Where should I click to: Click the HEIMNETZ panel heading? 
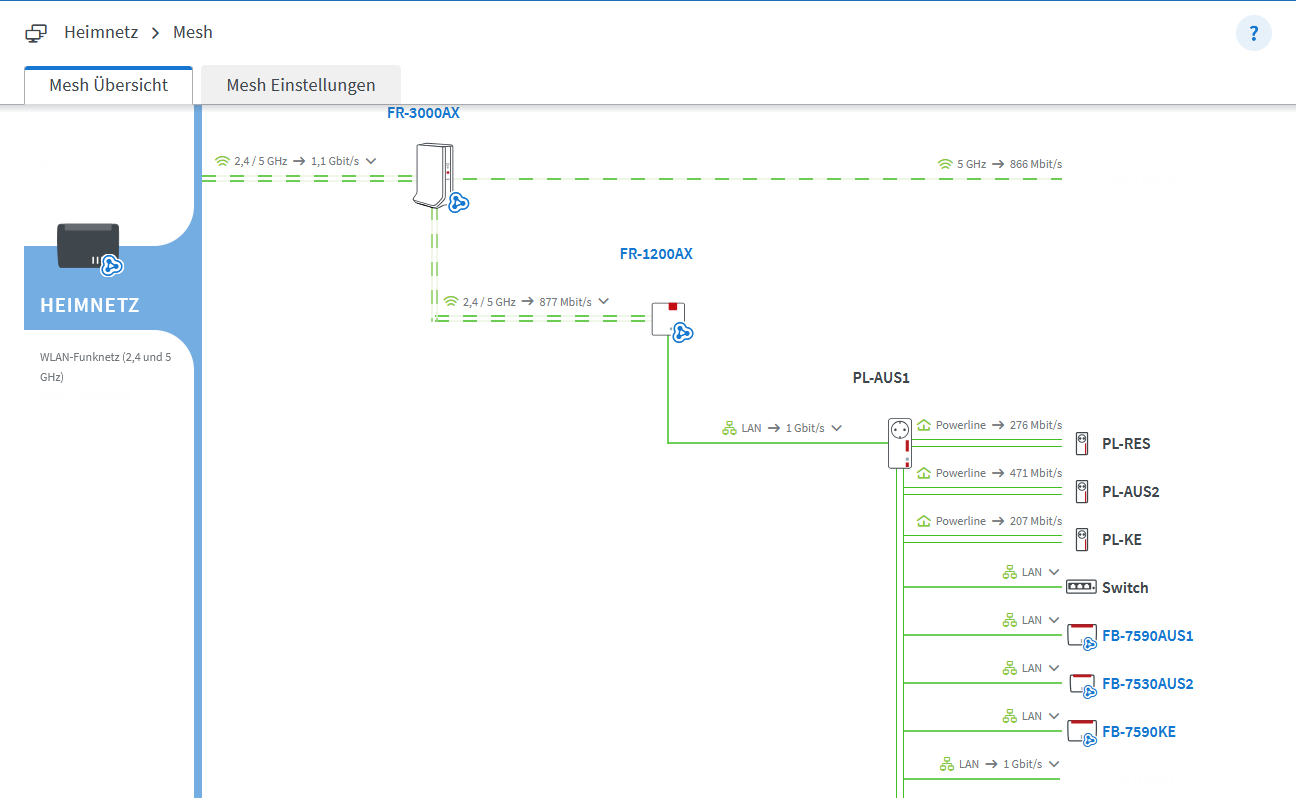(90, 305)
